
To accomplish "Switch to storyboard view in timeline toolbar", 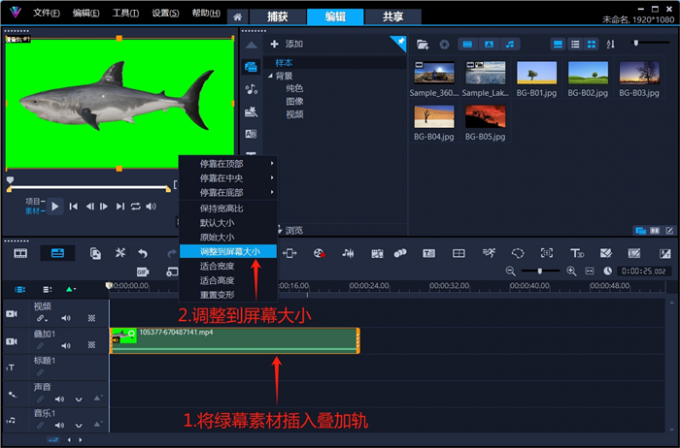I will [x=20, y=253].
